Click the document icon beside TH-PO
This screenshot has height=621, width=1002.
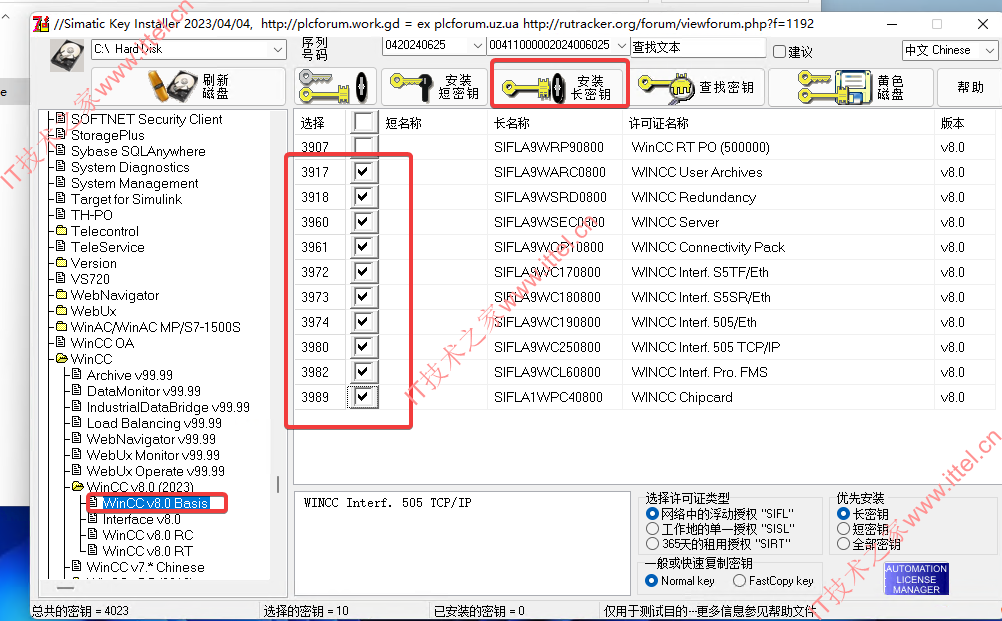[x=61, y=214]
